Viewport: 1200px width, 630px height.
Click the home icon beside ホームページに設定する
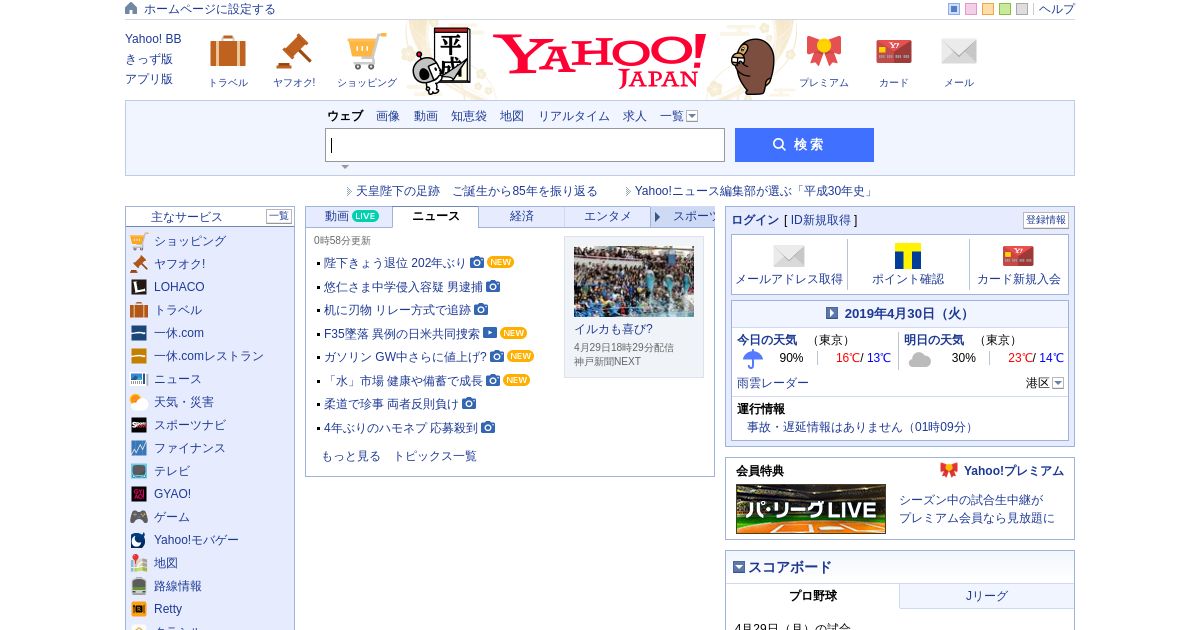point(131,8)
